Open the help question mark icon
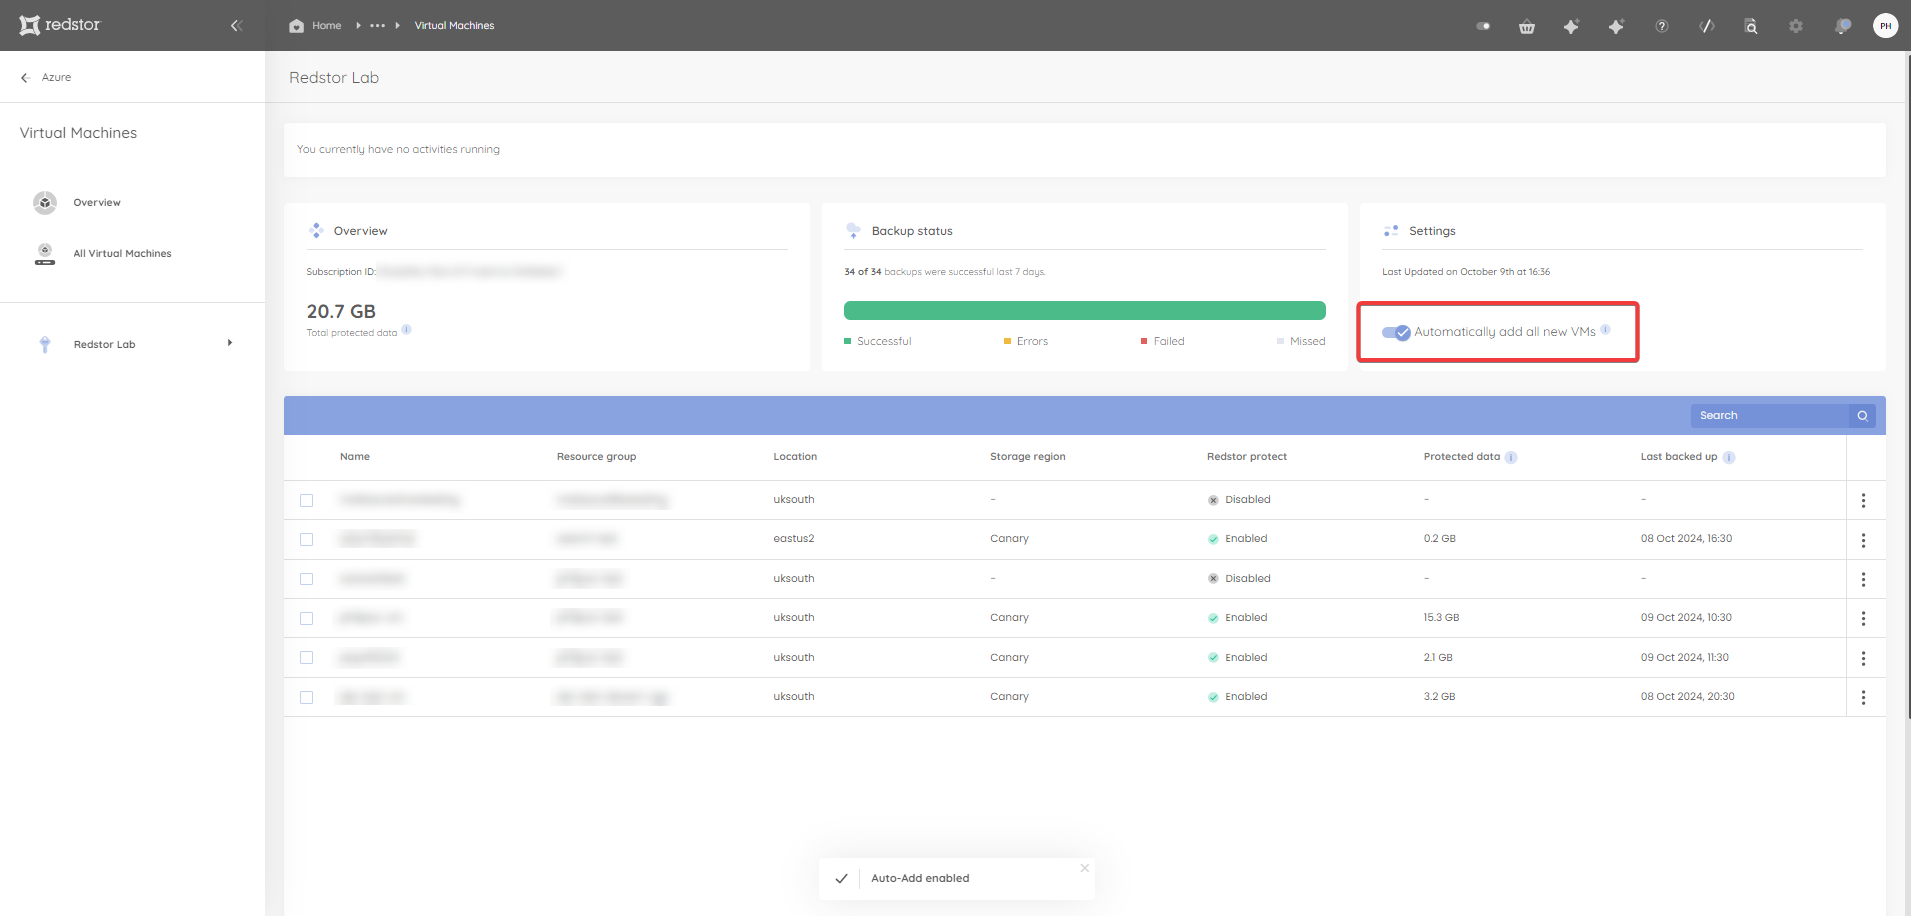This screenshot has width=1911, height=916. [1662, 27]
